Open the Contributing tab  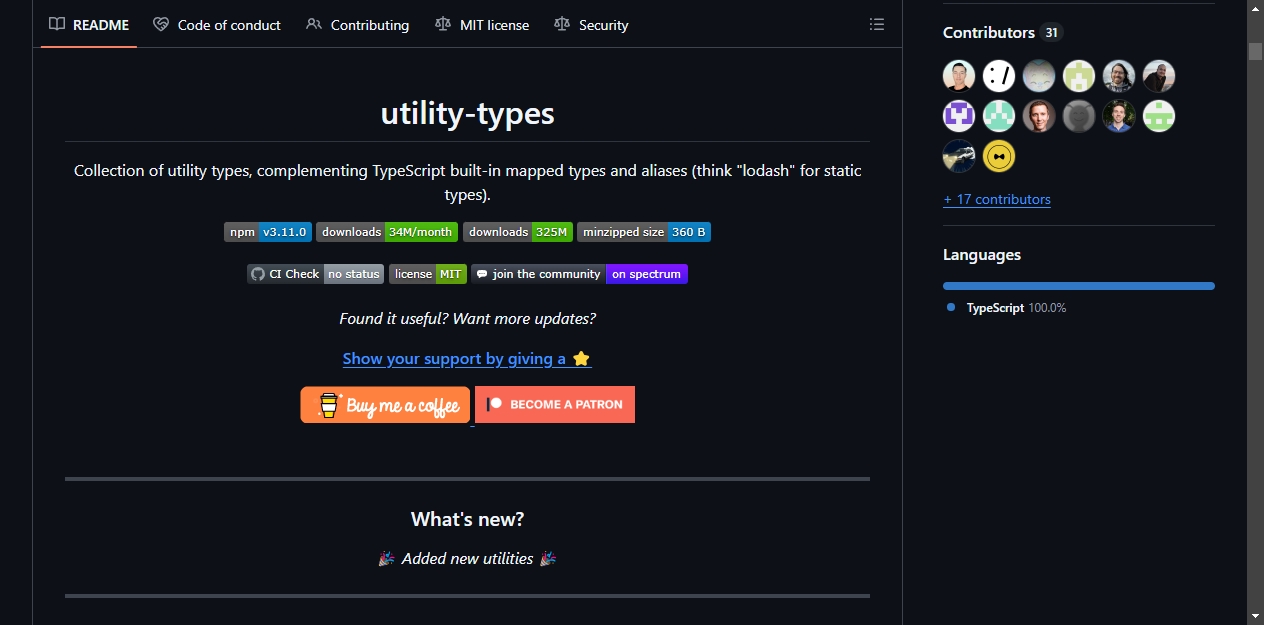pos(357,25)
